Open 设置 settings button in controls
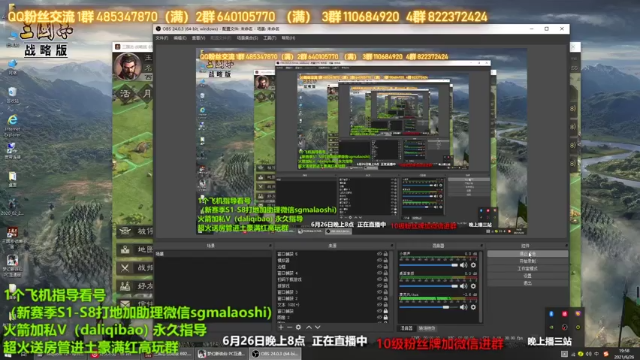This screenshot has width=640, height=360. [x=527, y=276]
